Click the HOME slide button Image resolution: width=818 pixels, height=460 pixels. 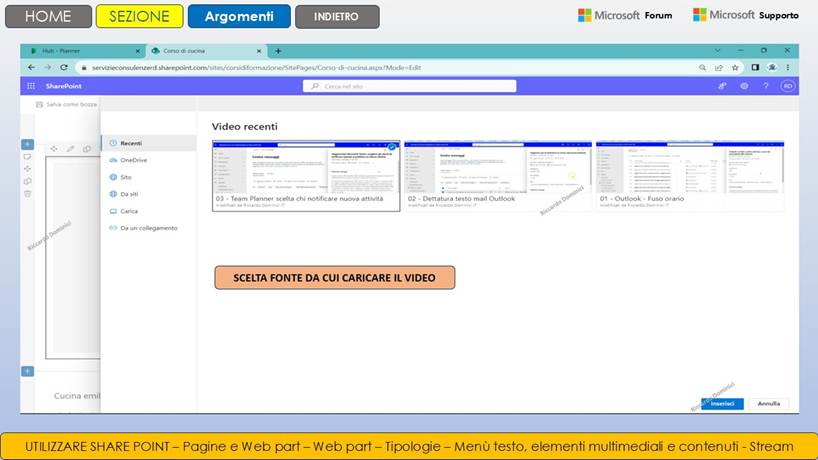pyautogui.click(x=48, y=16)
